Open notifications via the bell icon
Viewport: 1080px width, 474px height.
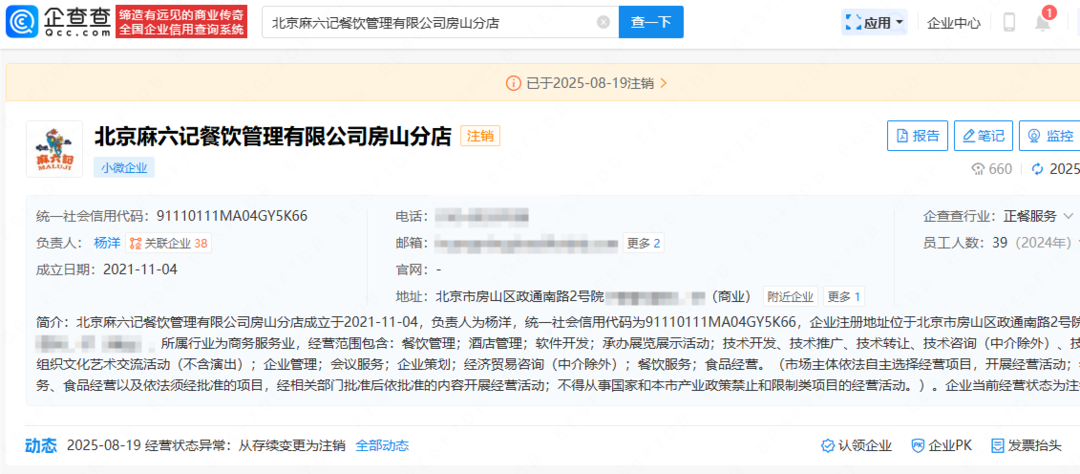coord(1043,23)
